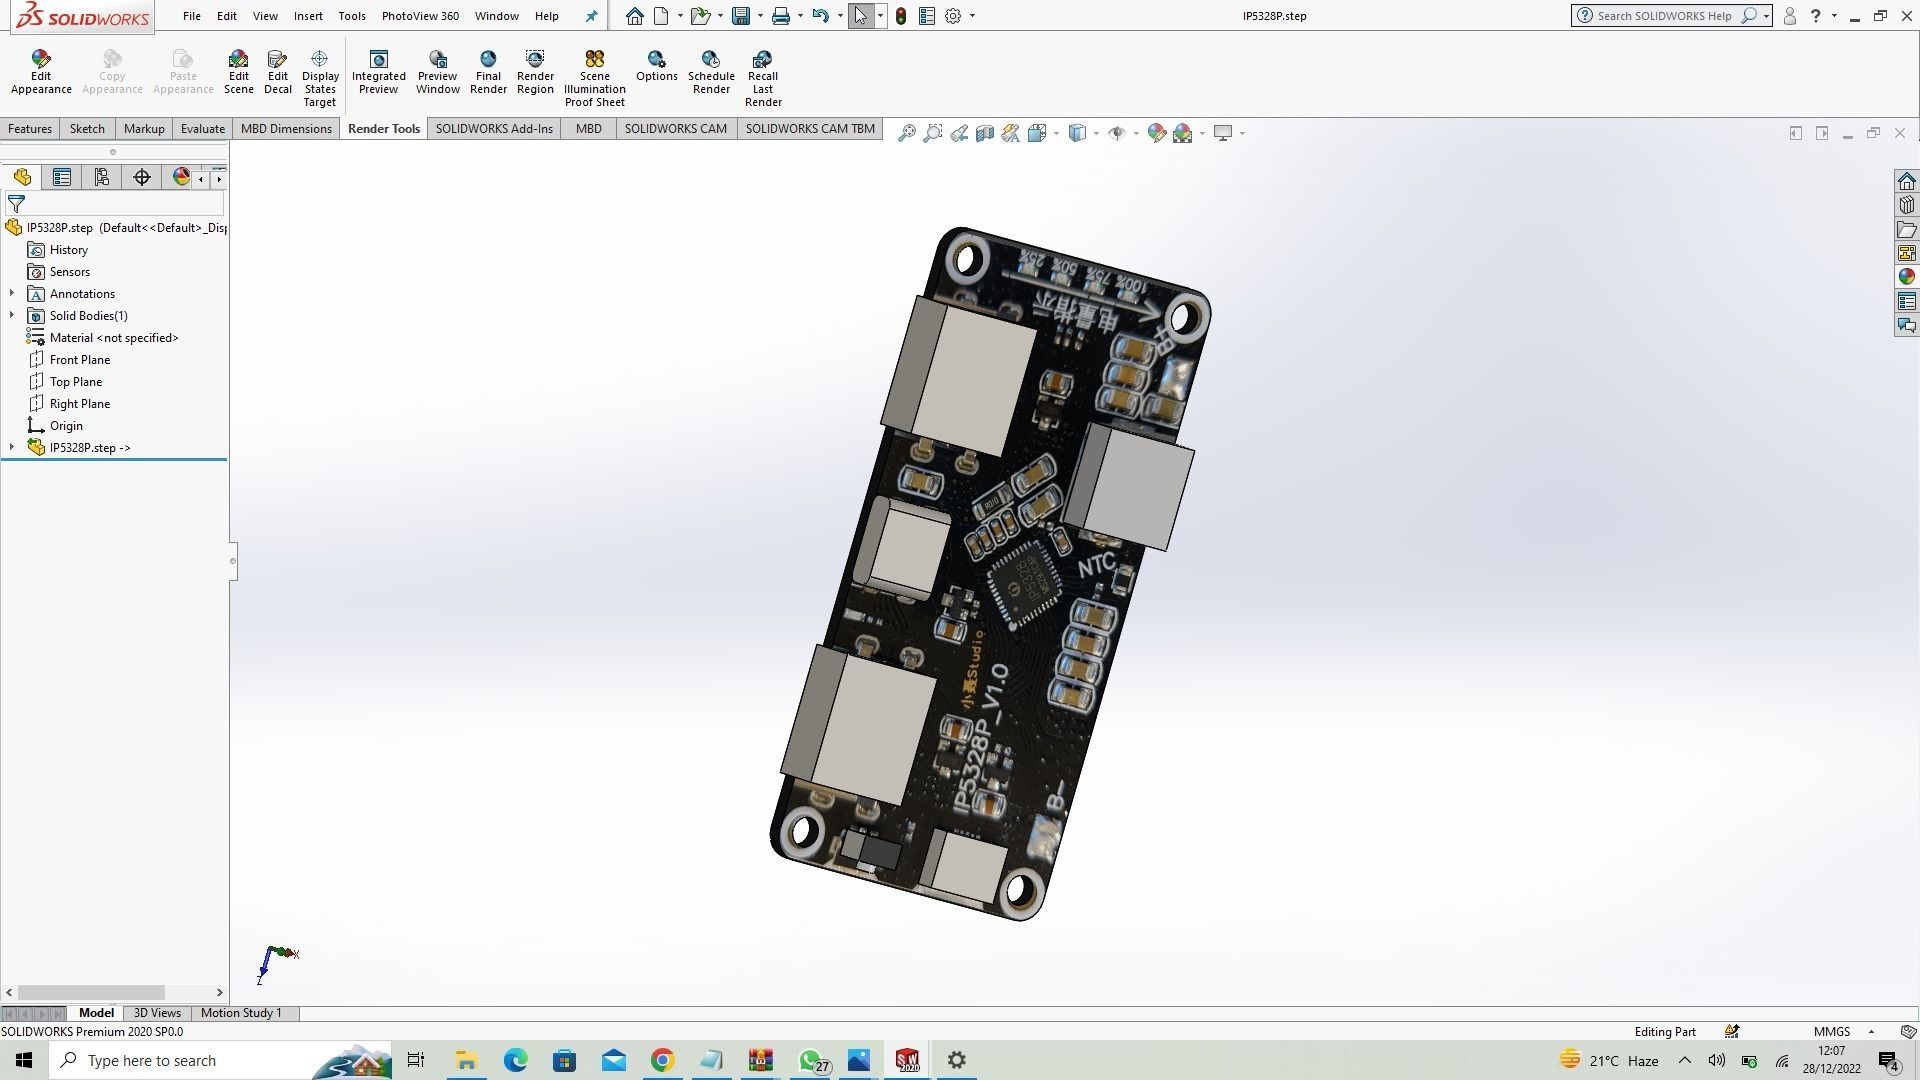Screen dimensions: 1920x1080
Task: Expand the IP5328P.step feature node
Action: pyautogui.click(x=12, y=448)
